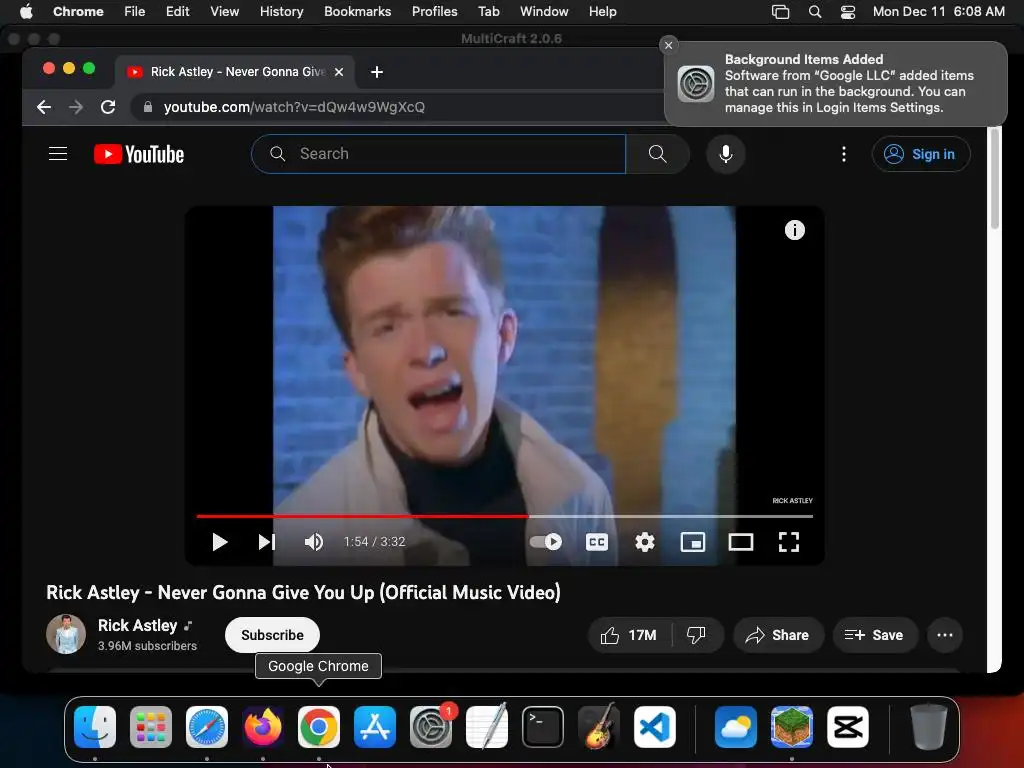The image size is (1024, 768).
Task: Open a new Chrome tab
Action: 377,72
